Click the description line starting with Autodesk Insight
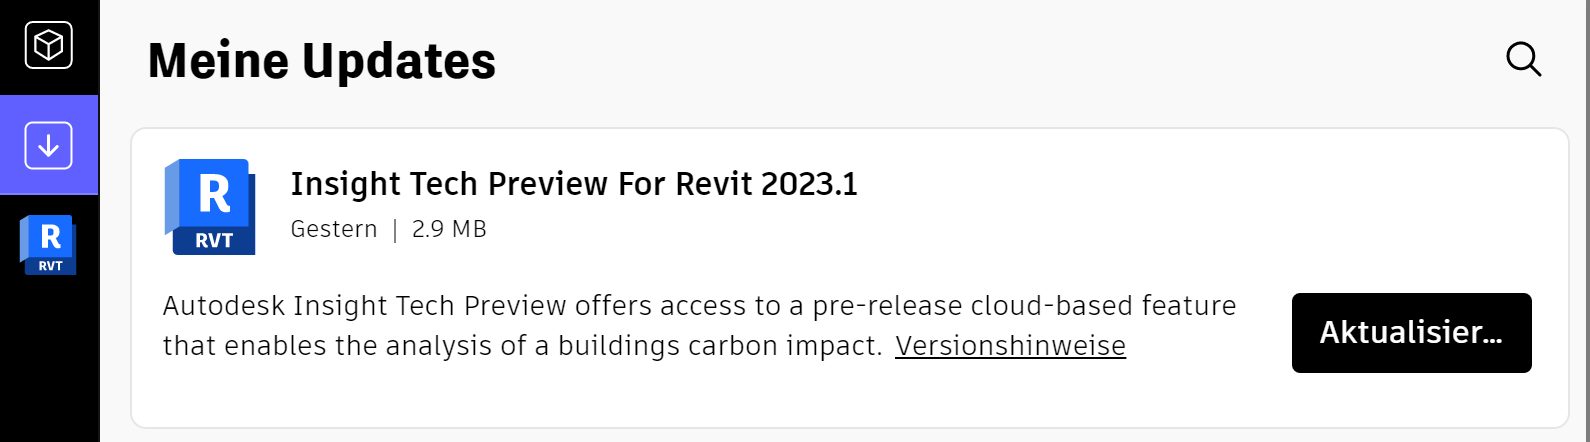This screenshot has height=442, width=1590. [699, 305]
